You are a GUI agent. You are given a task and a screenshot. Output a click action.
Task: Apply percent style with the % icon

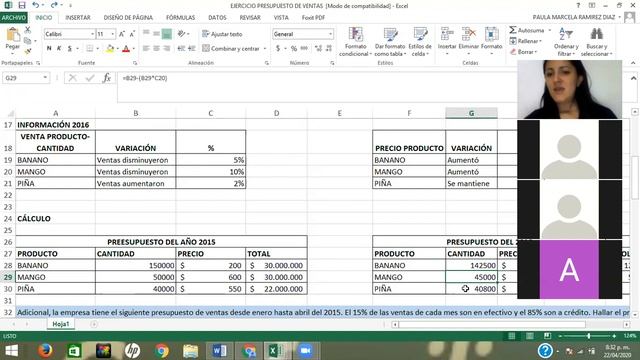click(x=294, y=49)
